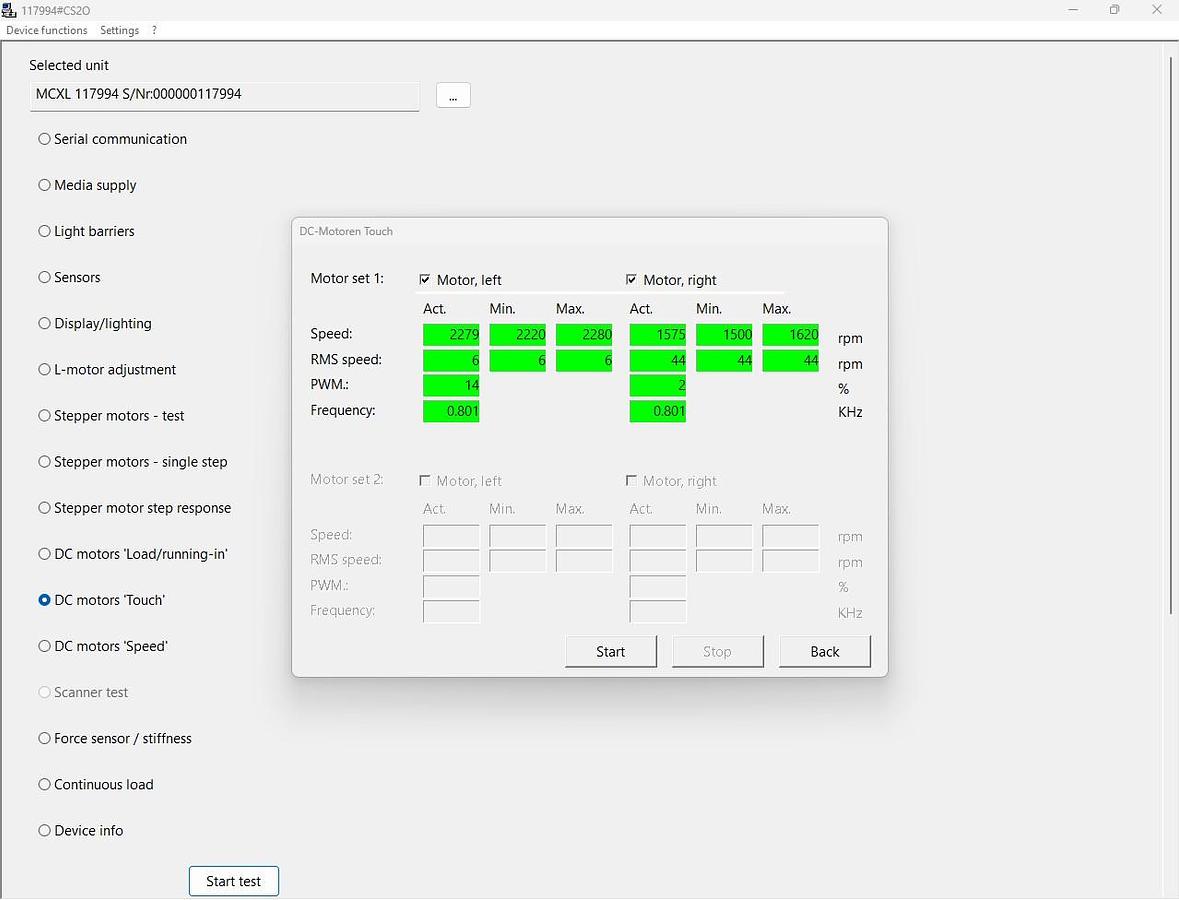Image resolution: width=1179 pixels, height=900 pixels.
Task: Click the Start test button
Action: pos(233,881)
